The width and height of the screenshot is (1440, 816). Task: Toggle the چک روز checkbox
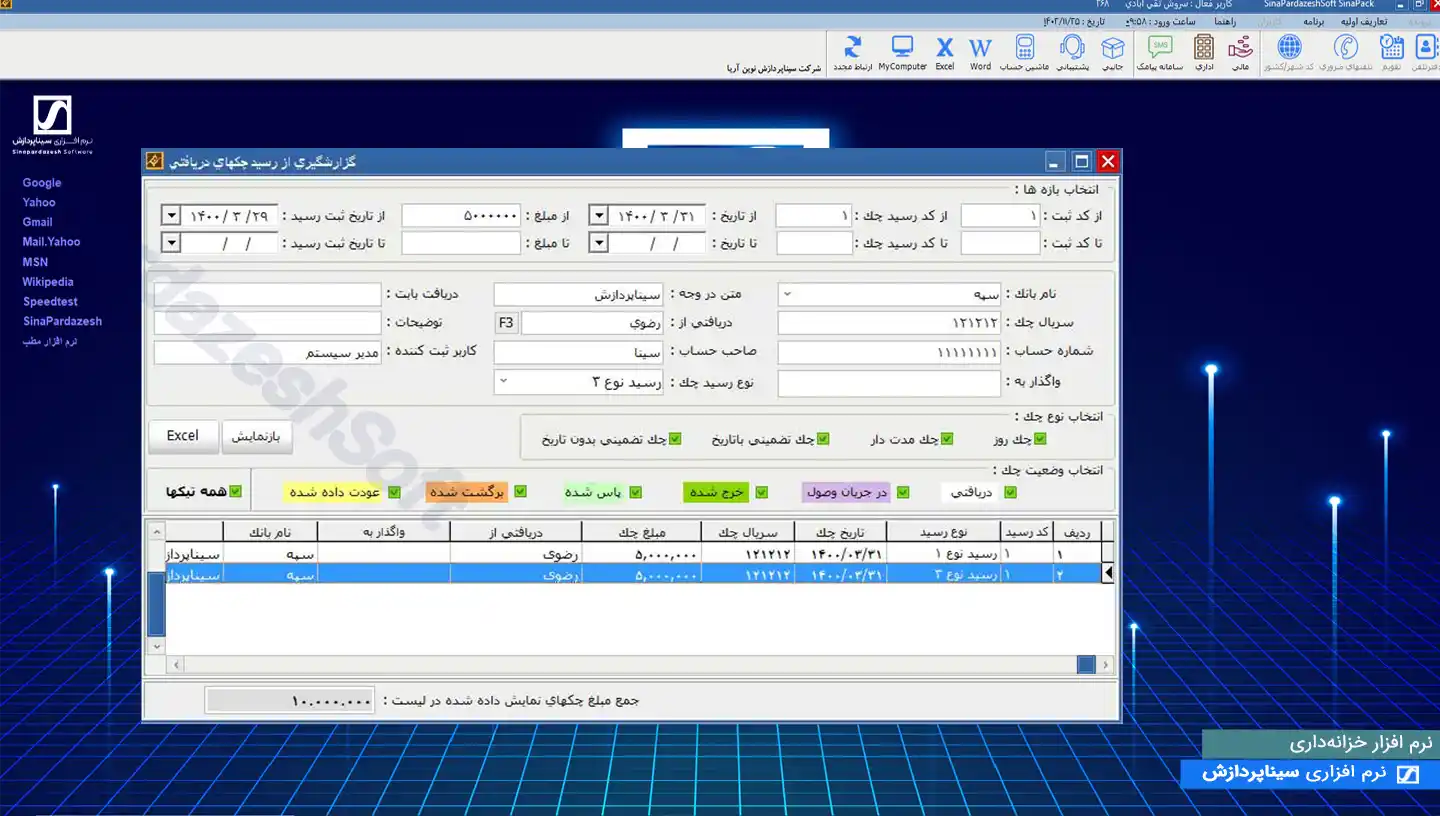pyautogui.click(x=1040, y=439)
